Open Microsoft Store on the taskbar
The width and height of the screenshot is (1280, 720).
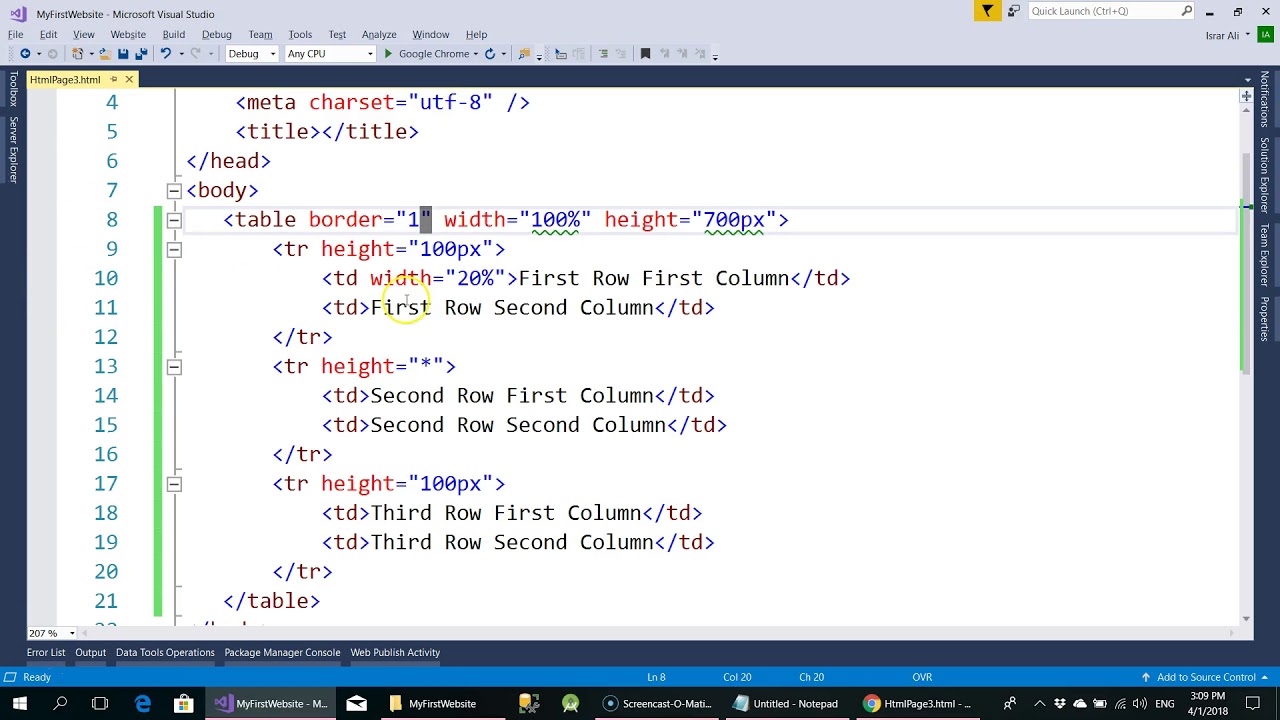click(x=184, y=704)
